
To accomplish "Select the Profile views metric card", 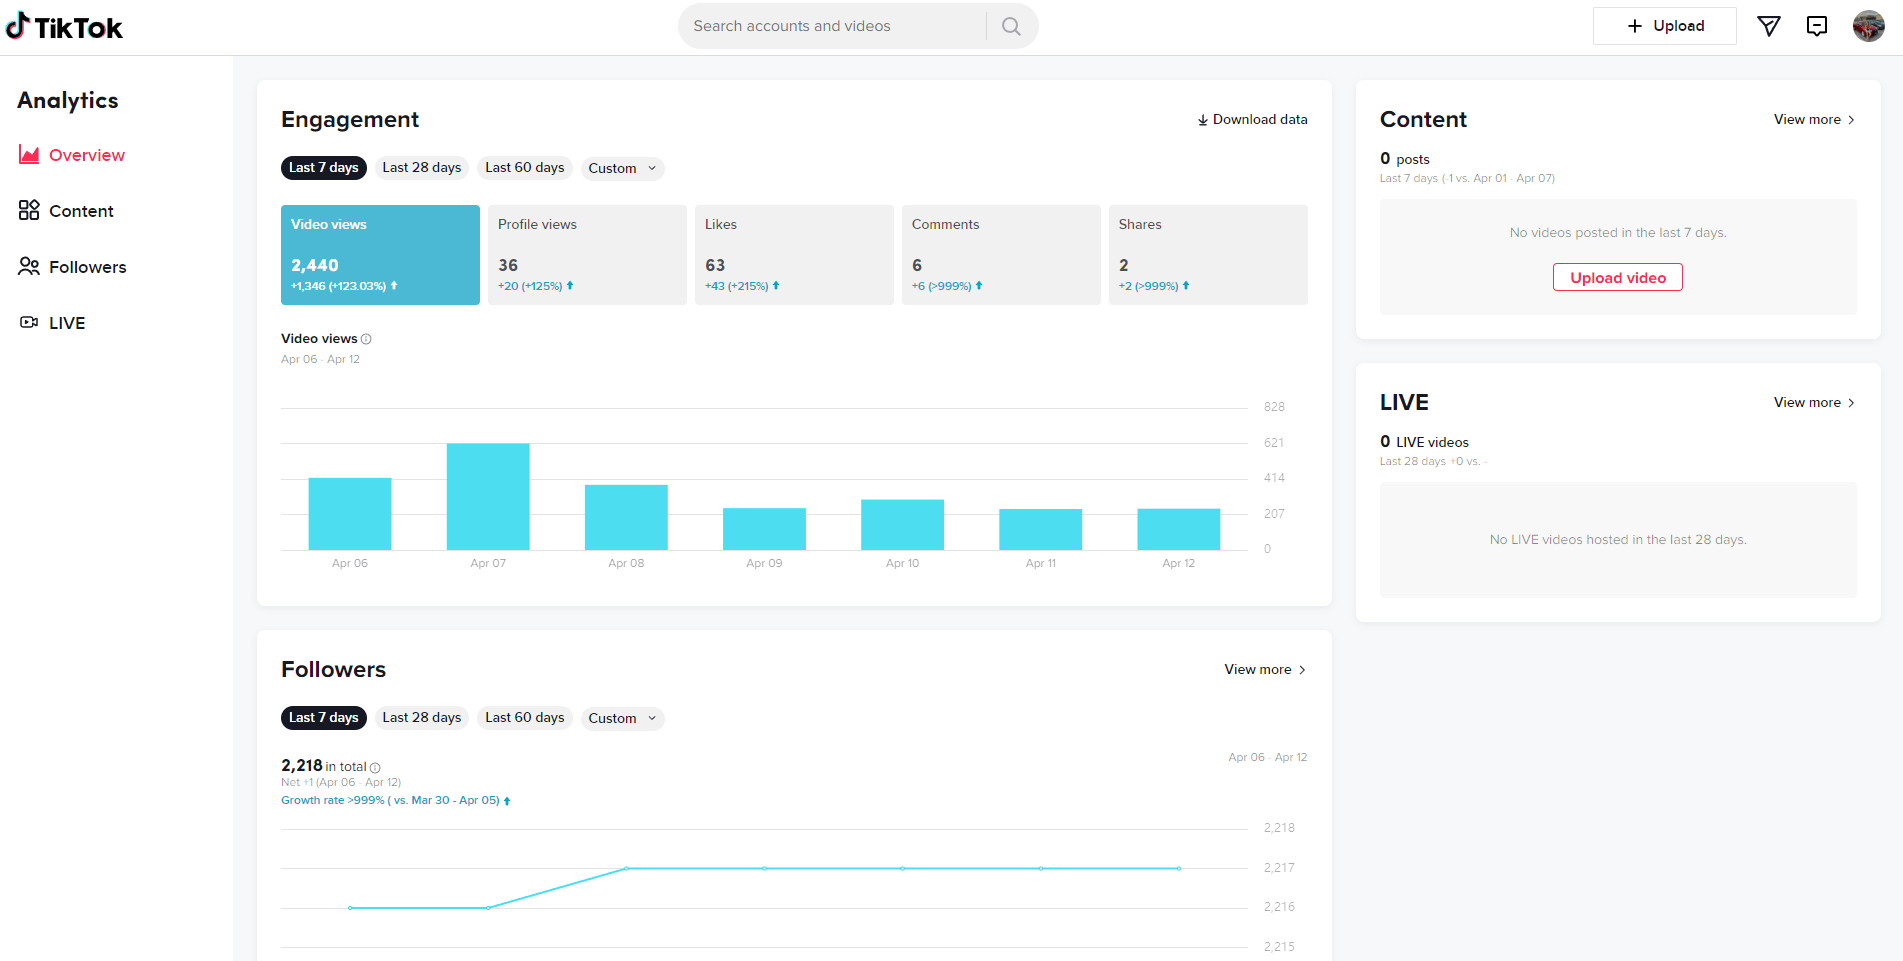I will [587, 255].
